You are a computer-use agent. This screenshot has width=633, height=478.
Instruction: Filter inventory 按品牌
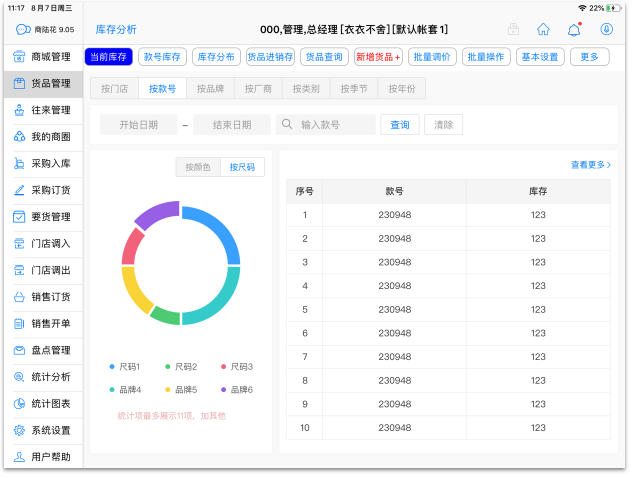210,89
